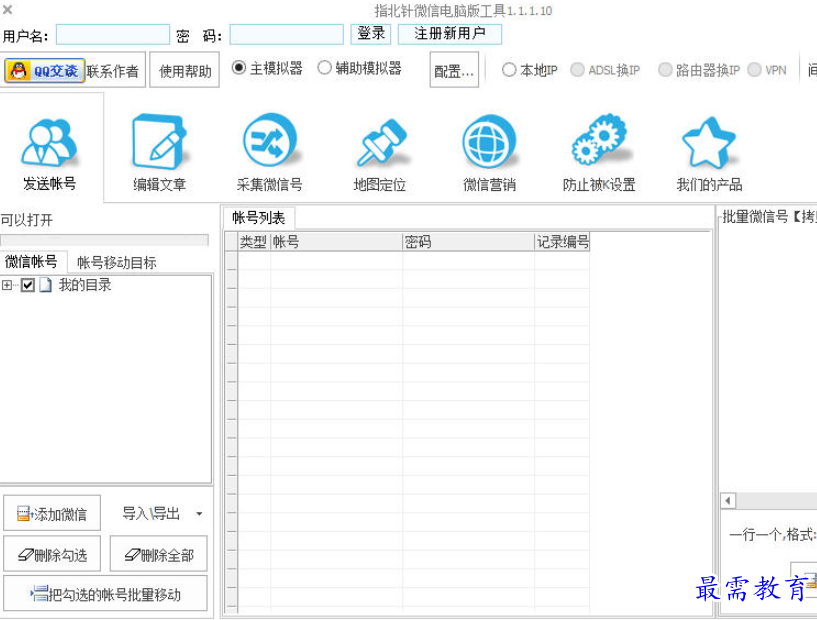Screen dimensions: 817x620
Task: Click the 注册新用户 button
Action: pos(450,34)
